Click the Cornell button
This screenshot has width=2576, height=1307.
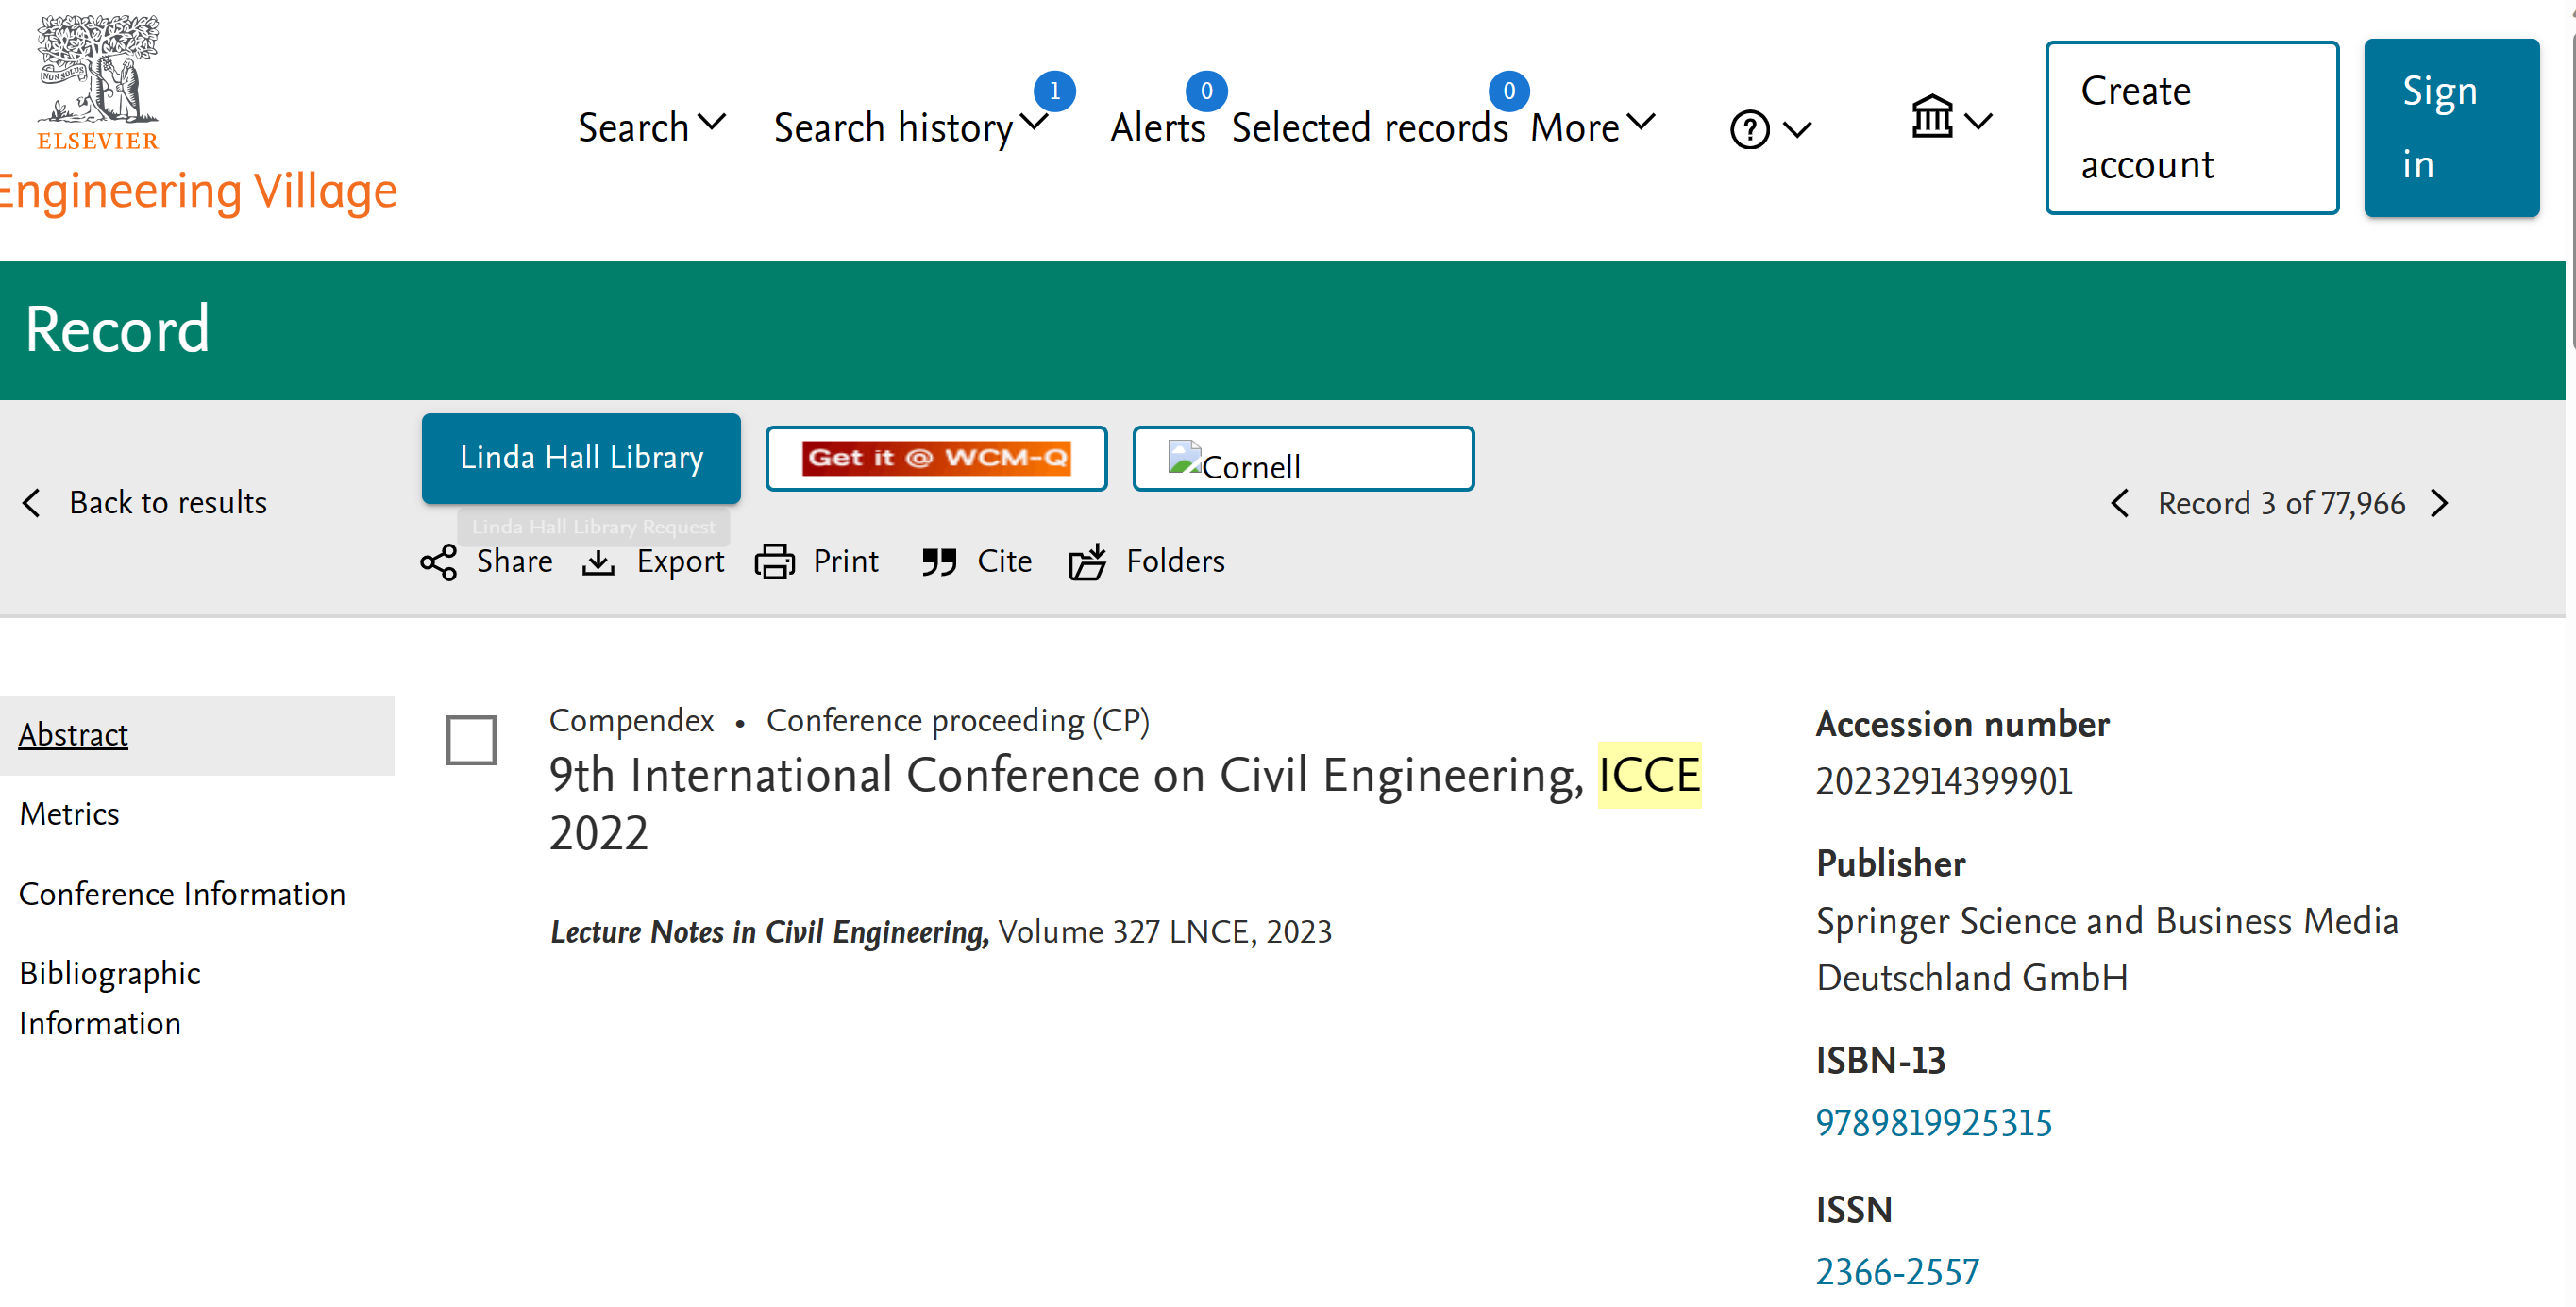pos(1303,459)
